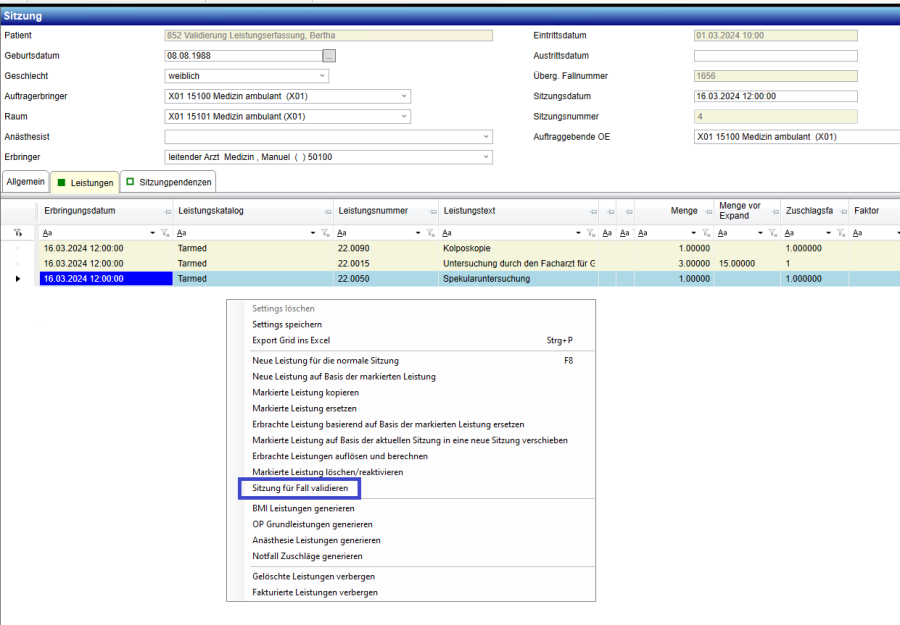Click the Sitzungsdatum input field
The height and width of the screenshot is (625, 900).
click(775, 97)
